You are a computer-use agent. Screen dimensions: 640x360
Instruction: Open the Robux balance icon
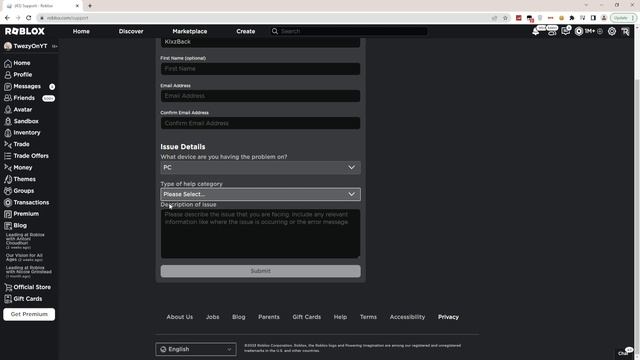(x=579, y=31)
